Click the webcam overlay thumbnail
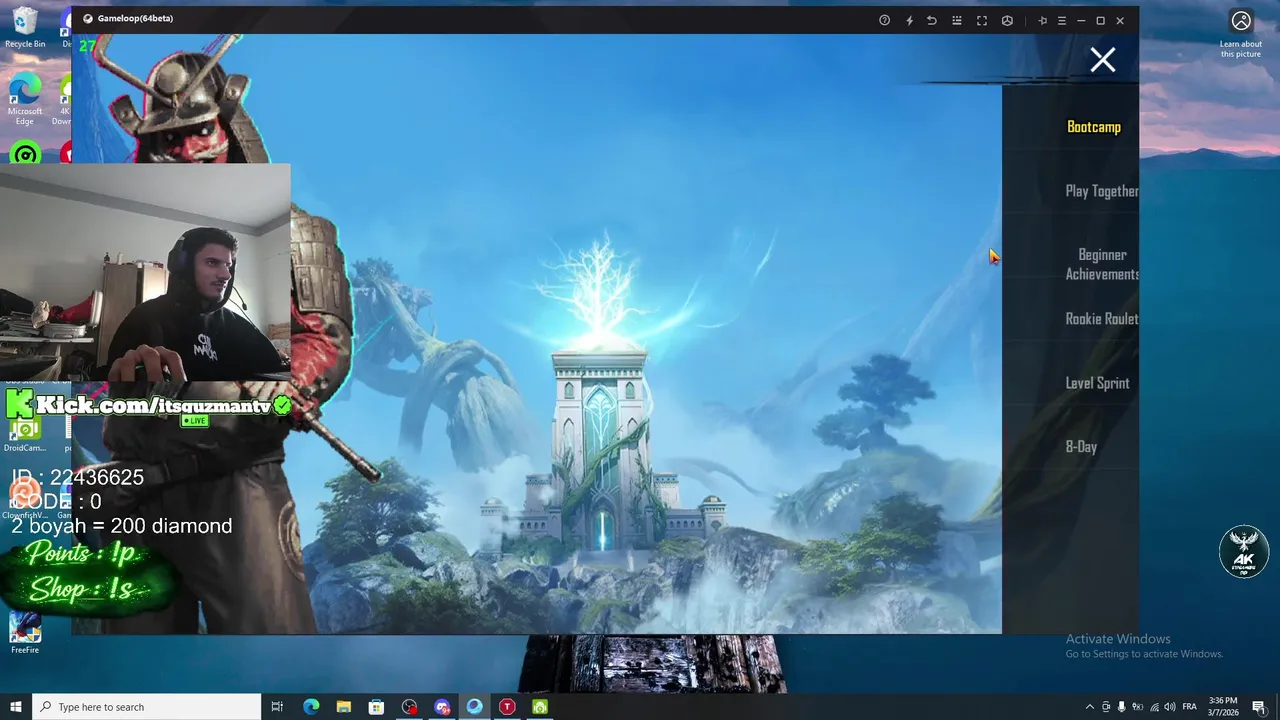The width and height of the screenshot is (1280, 720). point(145,272)
